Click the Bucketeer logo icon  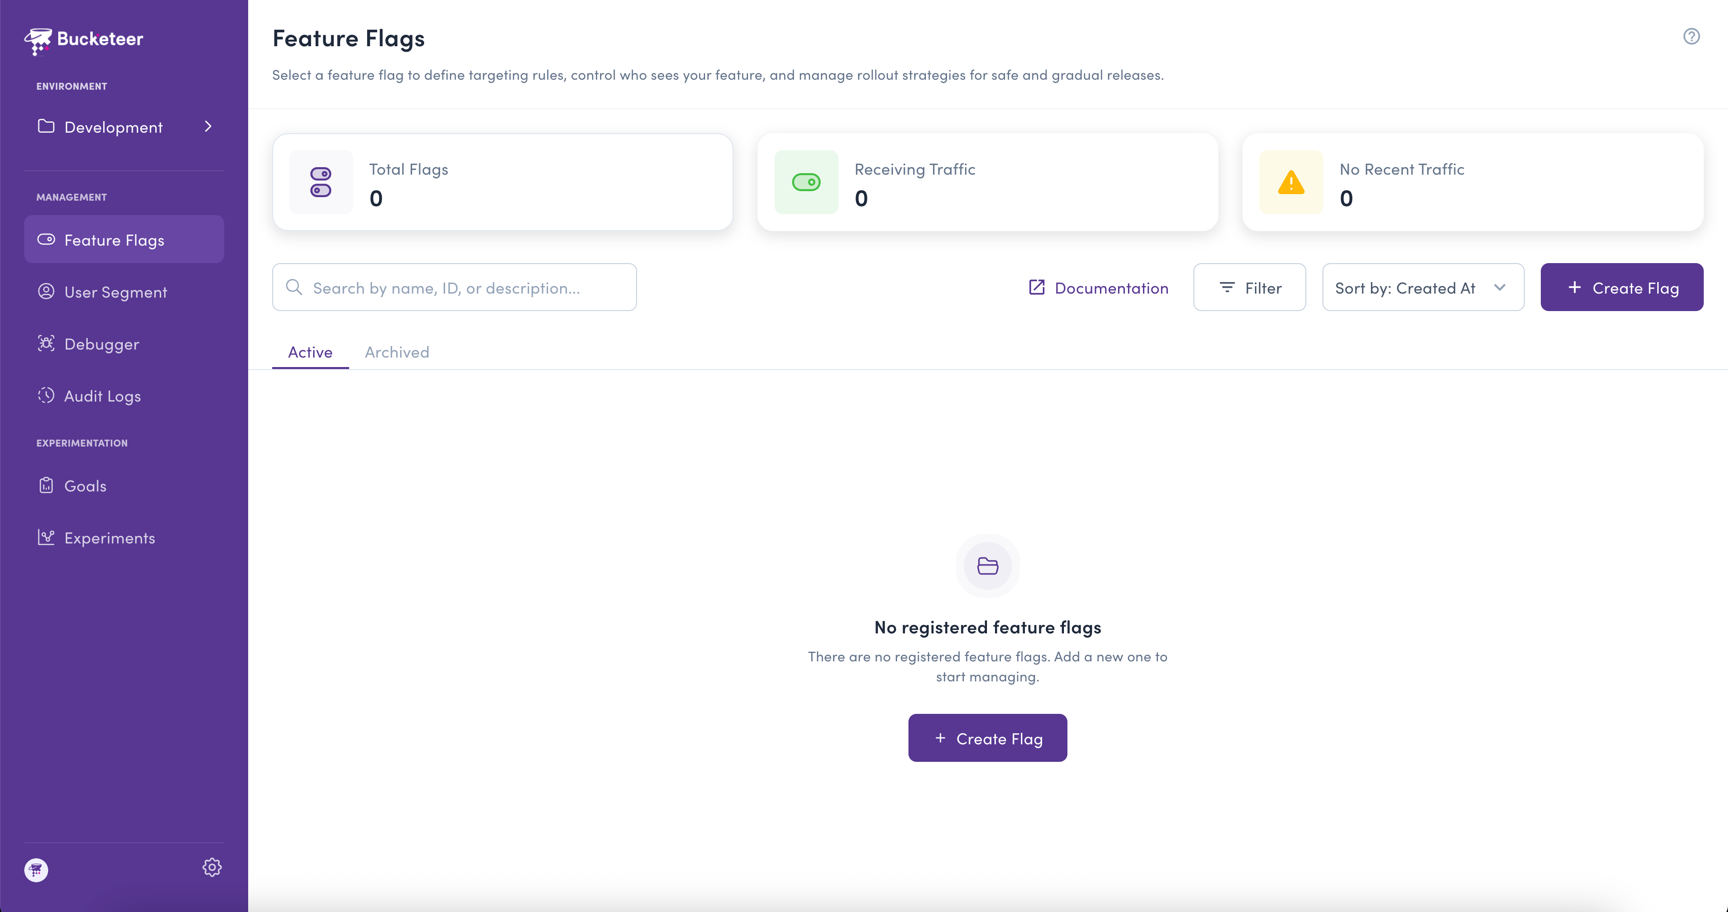tap(38, 40)
